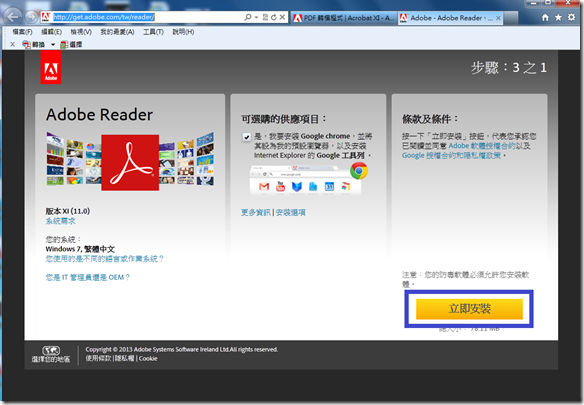This screenshot has width=584, height=405.
Task: Open Favorites with the star icon
Action: [x=558, y=18]
